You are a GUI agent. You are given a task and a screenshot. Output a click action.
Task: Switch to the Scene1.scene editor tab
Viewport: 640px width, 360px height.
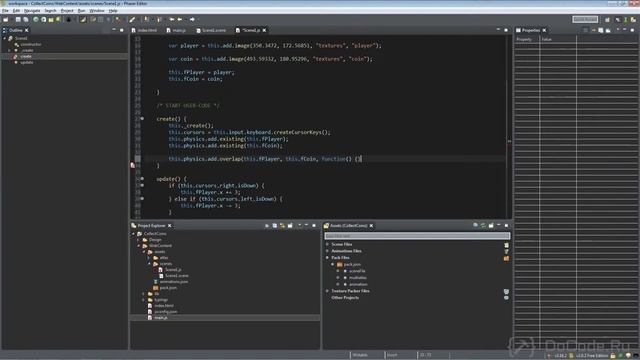(211, 30)
